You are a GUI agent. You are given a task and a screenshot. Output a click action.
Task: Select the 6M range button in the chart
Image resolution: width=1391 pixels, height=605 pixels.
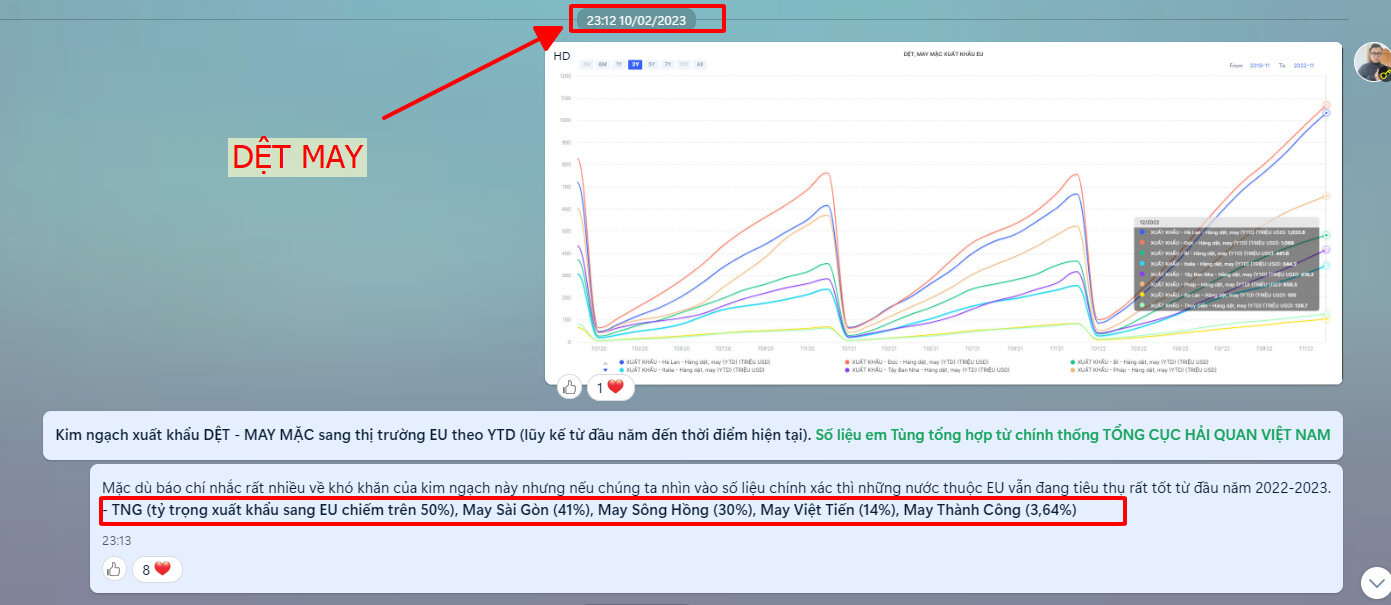603,64
